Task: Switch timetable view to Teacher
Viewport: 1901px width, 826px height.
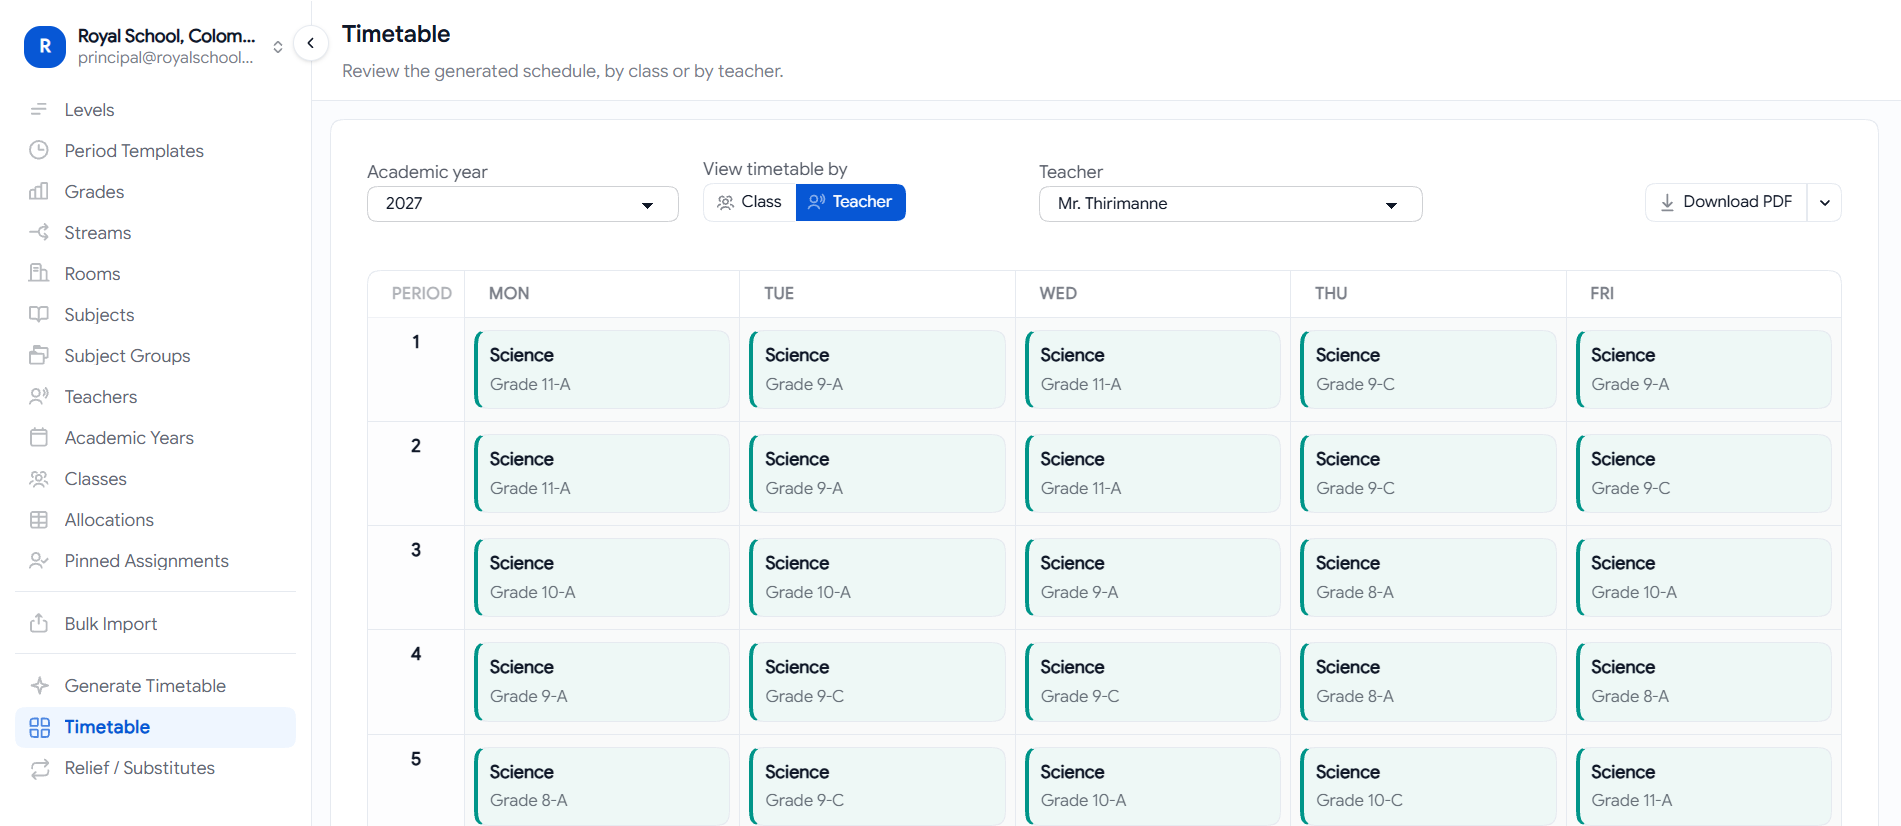Action: [x=851, y=202]
